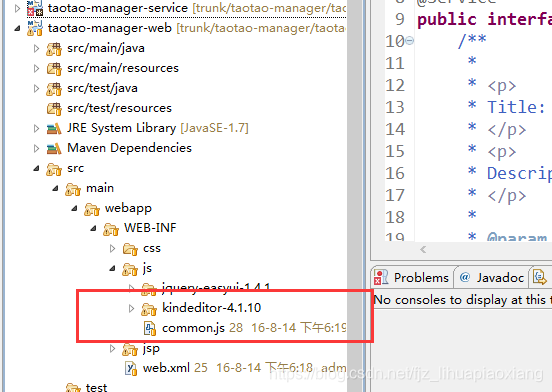Select the kindeditor-4.1.10 folder label
The image size is (552, 392).
[x=212, y=309]
